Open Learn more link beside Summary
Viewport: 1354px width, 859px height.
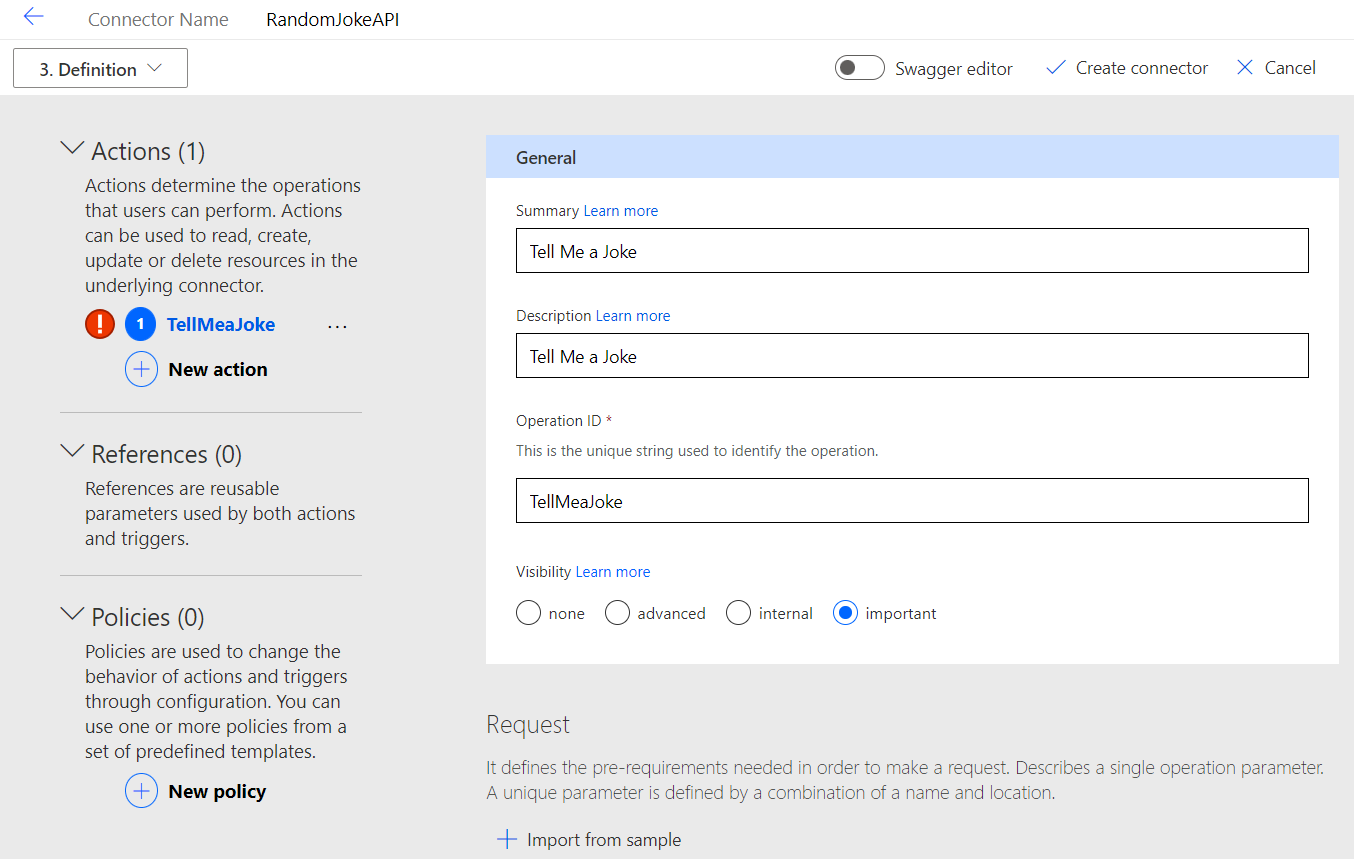[x=620, y=211]
